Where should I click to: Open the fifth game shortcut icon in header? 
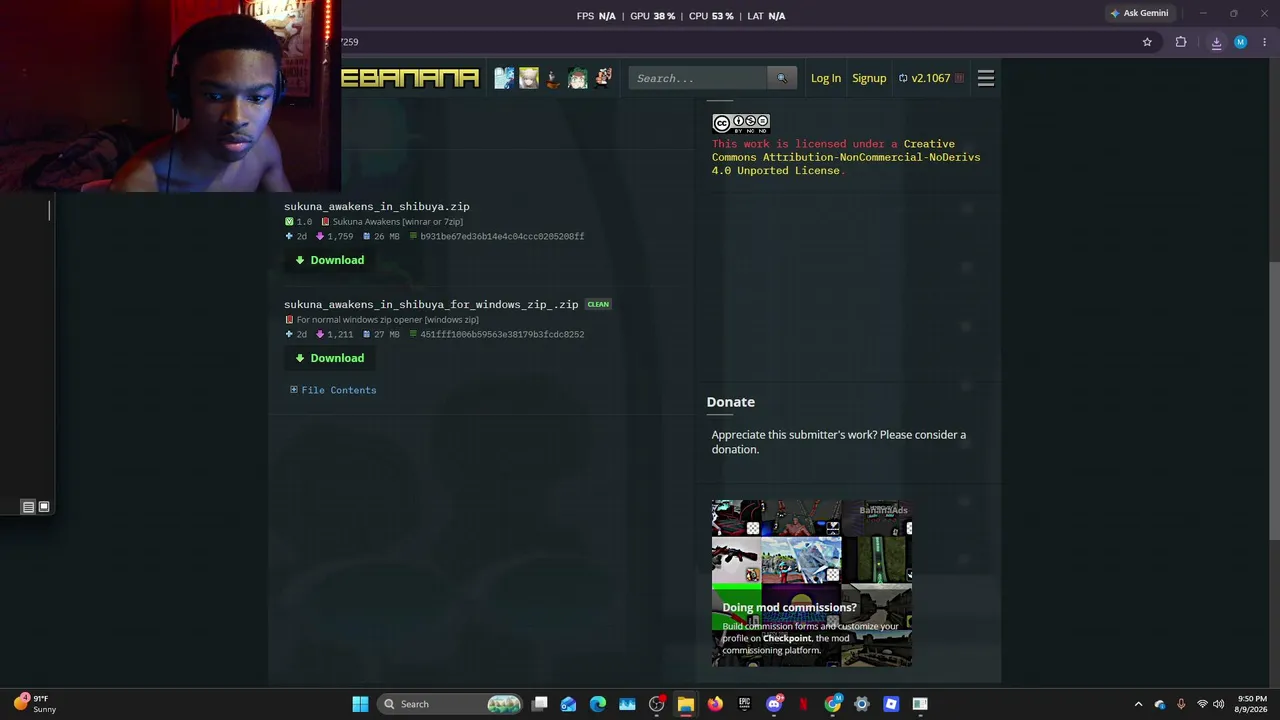[603, 78]
